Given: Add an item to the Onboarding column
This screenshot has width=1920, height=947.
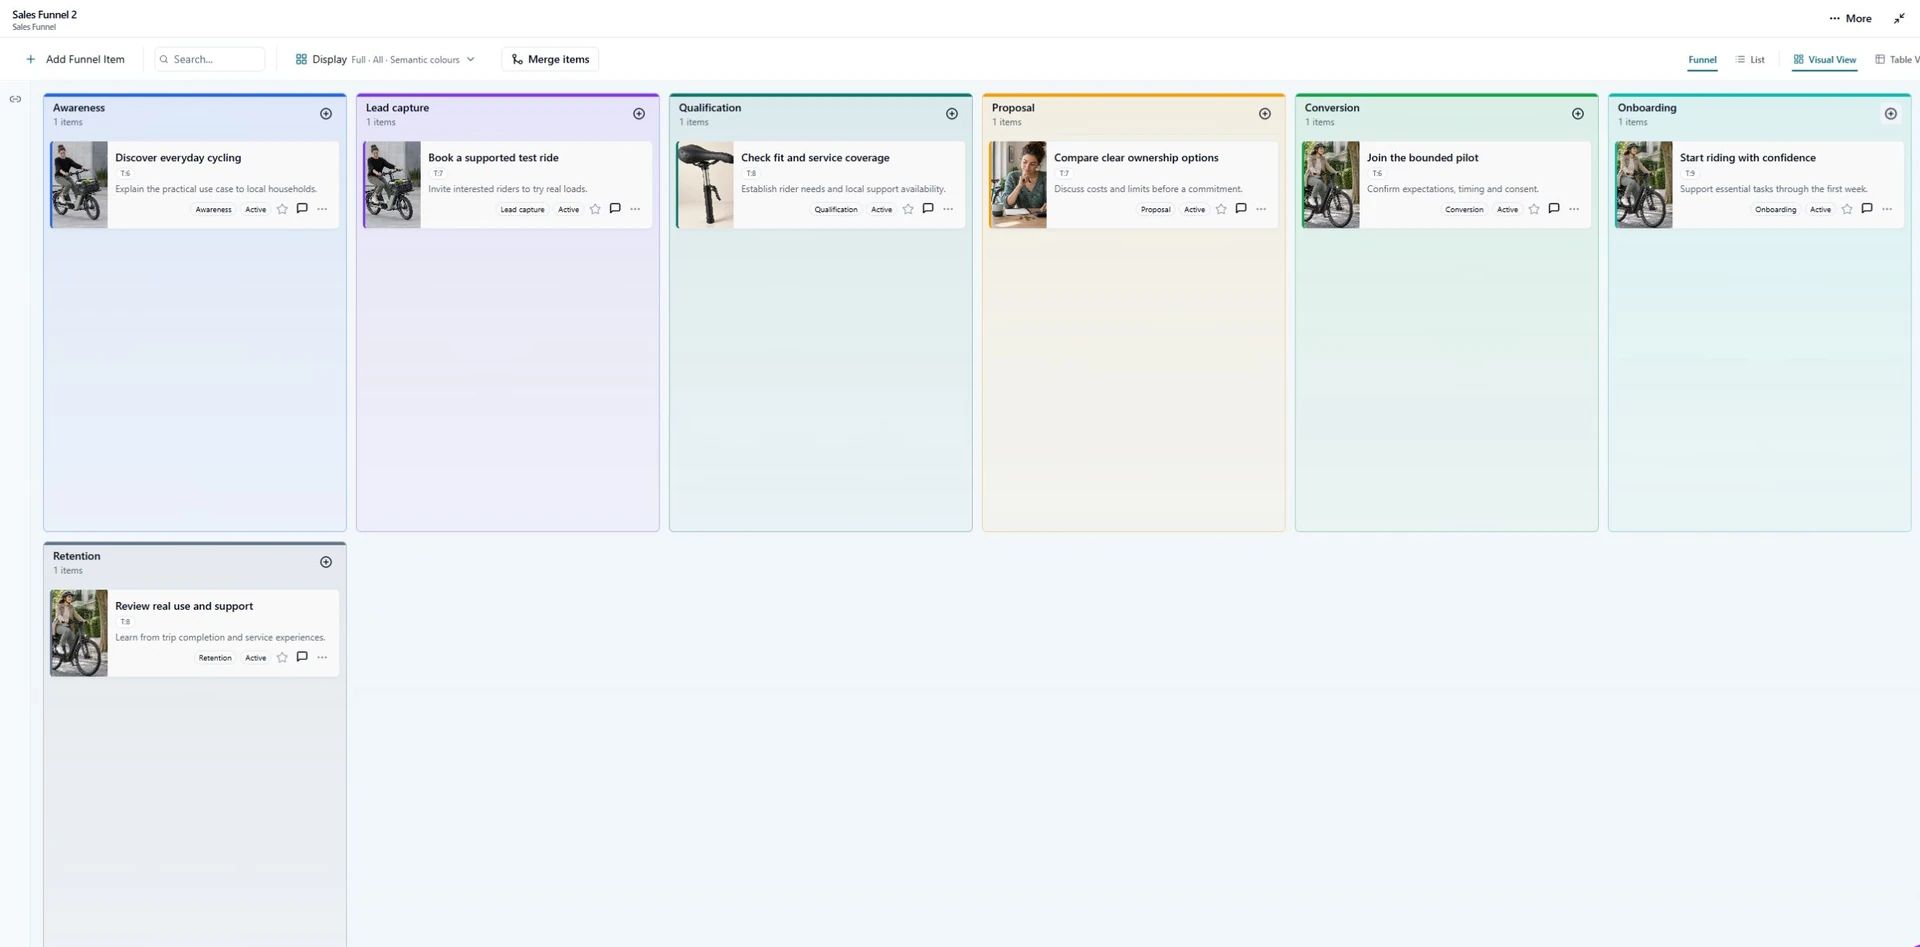Looking at the screenshot, I should pos(1891,114).
